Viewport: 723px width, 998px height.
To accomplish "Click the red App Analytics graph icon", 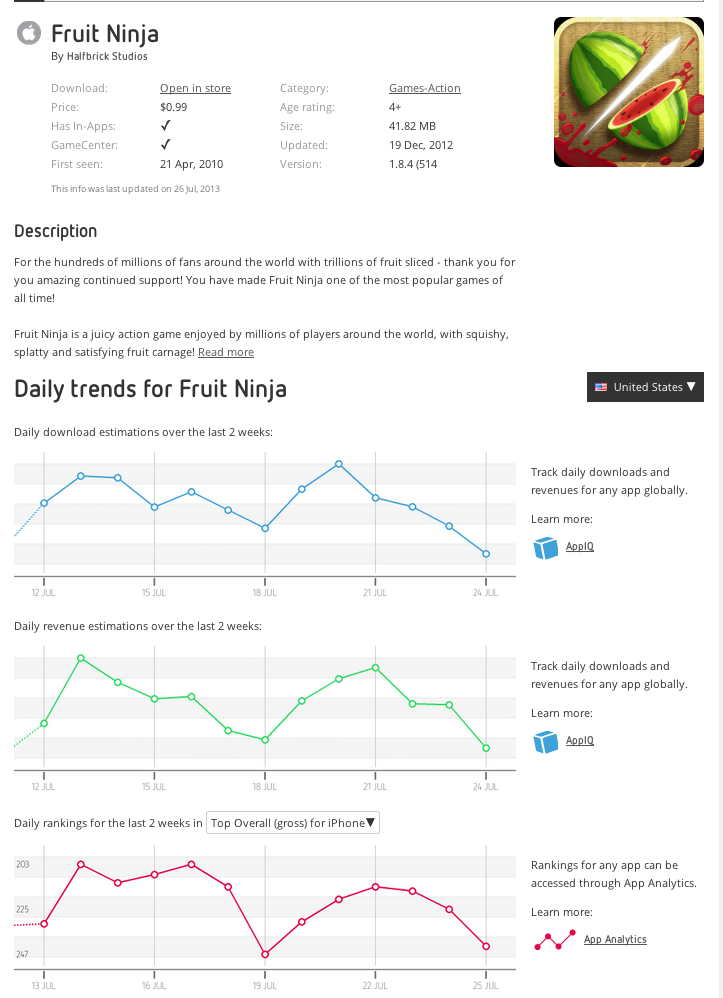I will coord(555,940).
